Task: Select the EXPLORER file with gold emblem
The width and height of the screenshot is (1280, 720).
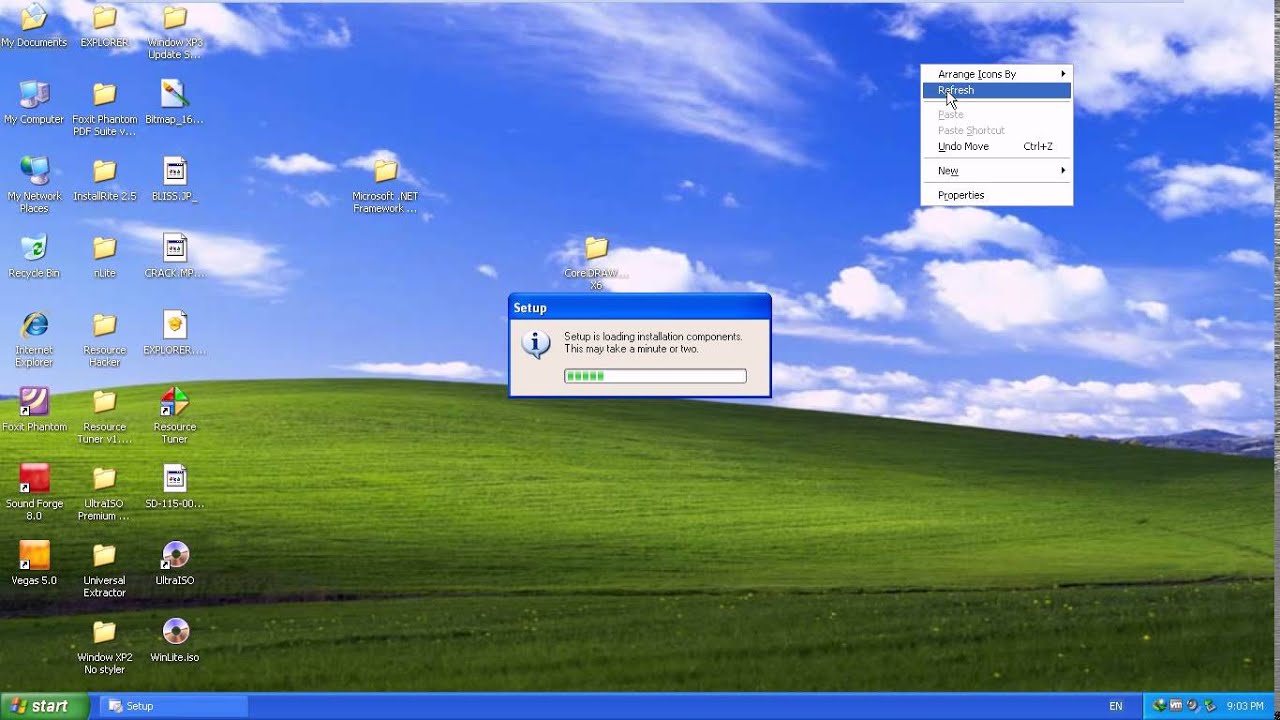Action: tap(174, 325)
